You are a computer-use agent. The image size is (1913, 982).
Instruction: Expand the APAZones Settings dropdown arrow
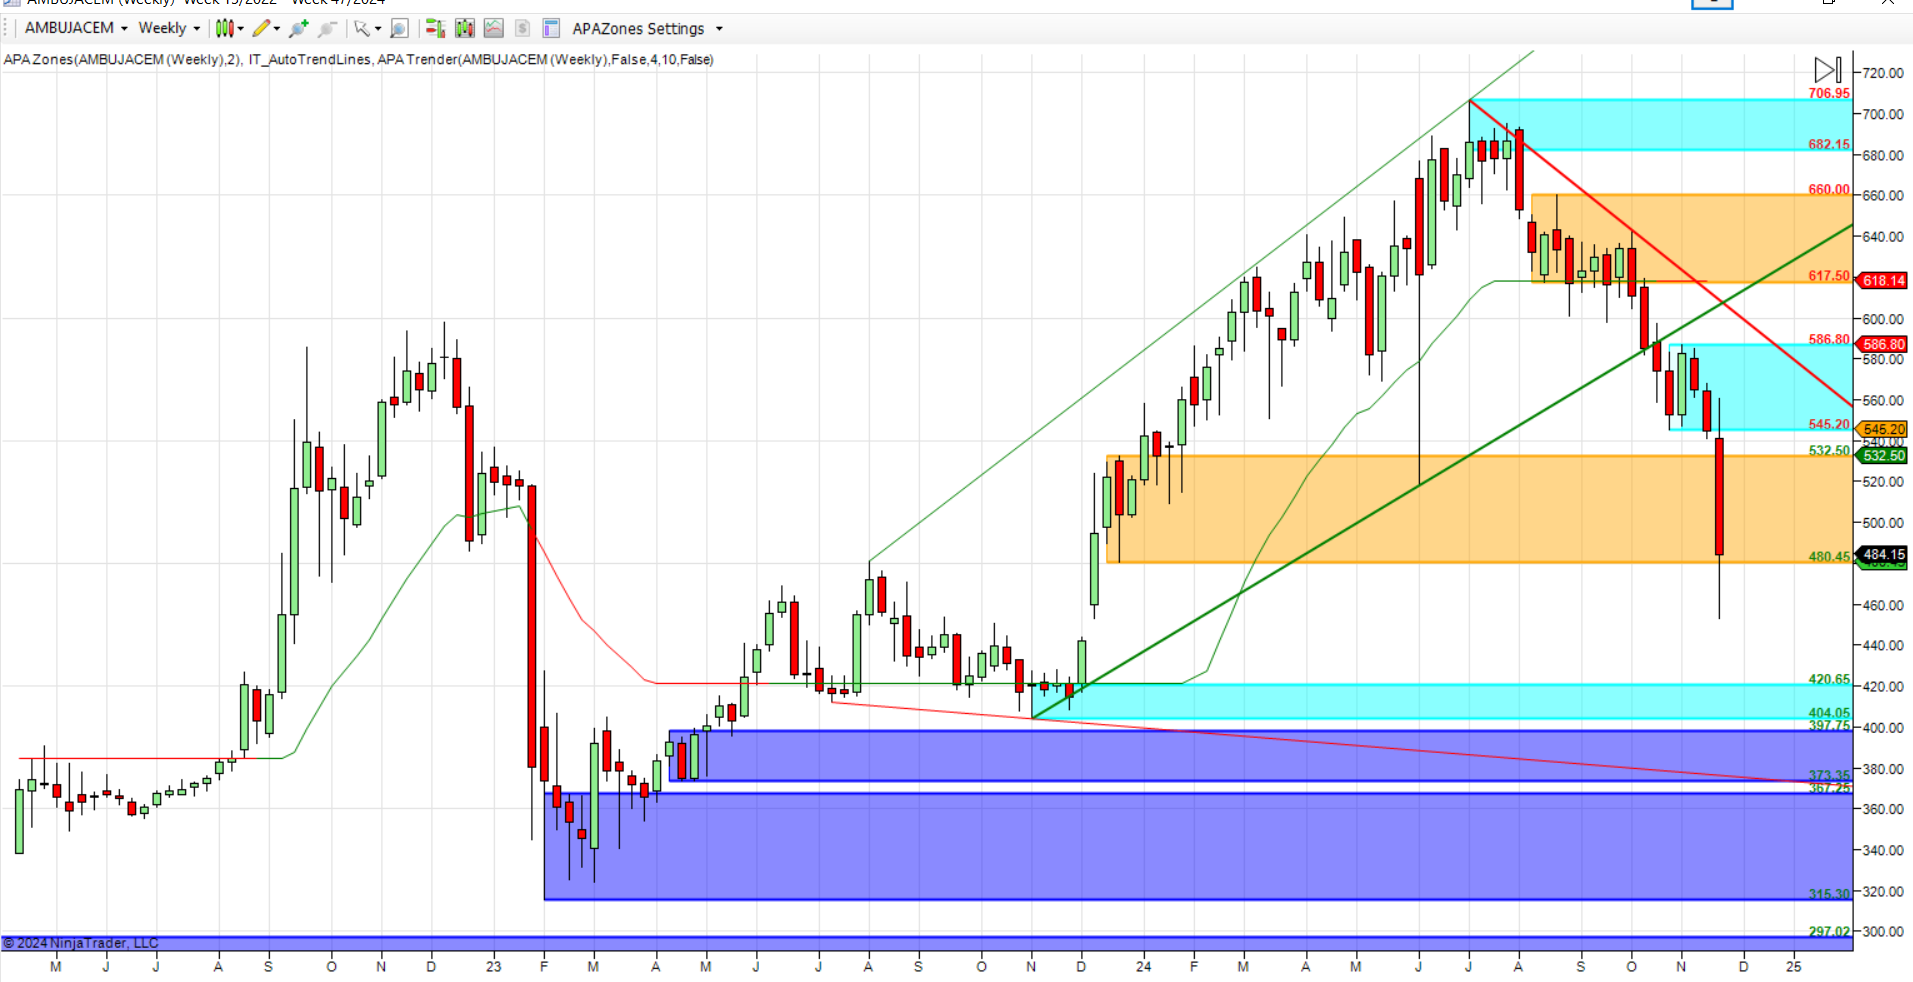click(719, 29)
